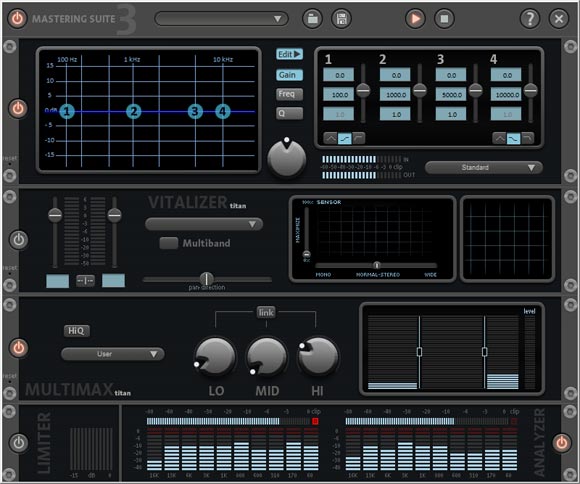This screenshot has height=484, width=580.
Task: Select low-pass filter shape for band 4
Action: click(527, 138)
